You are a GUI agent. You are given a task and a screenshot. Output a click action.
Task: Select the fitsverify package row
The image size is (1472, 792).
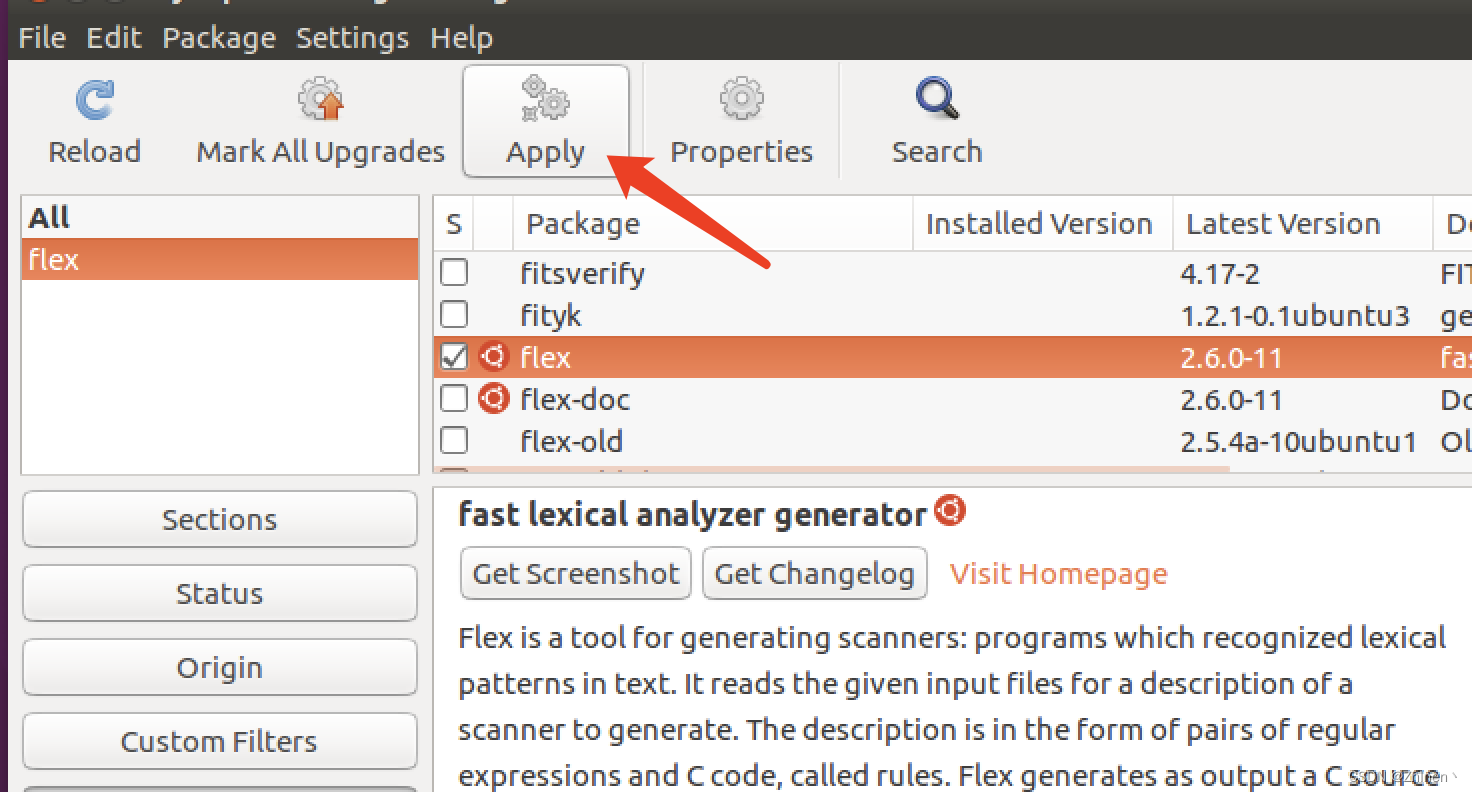pos(953,273)
